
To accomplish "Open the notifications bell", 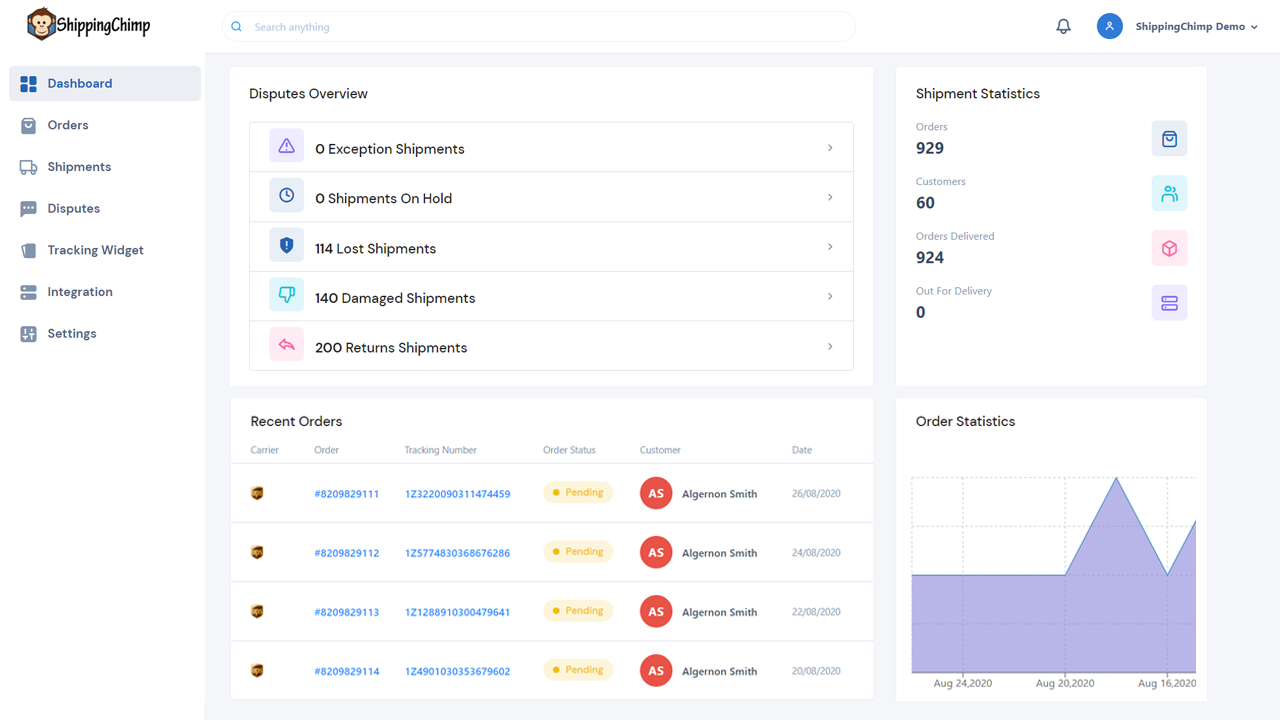I will [1063, 27].
